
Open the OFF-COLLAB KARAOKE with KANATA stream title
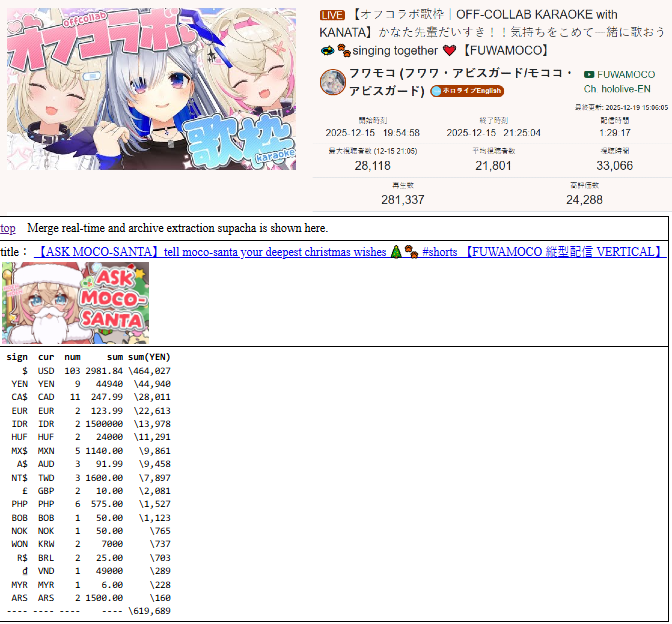coord(492,33)
